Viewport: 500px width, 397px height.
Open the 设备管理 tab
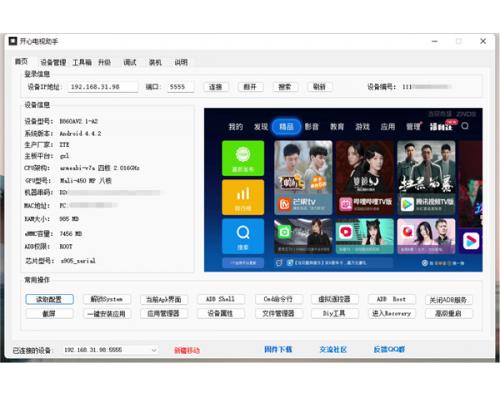[53, 62]
